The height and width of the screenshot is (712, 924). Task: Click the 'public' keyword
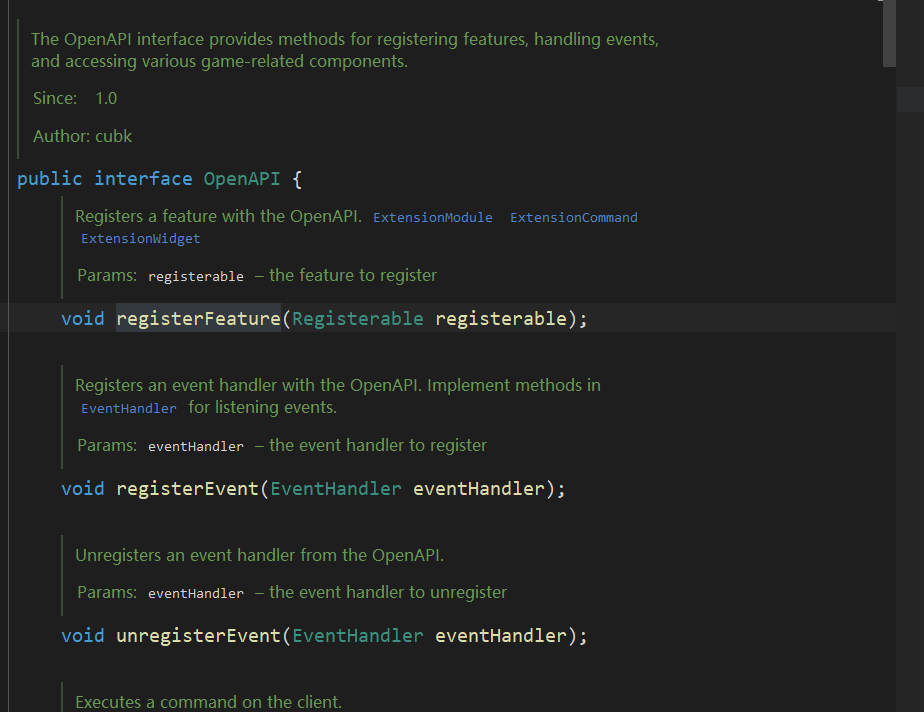coord(50,179)
